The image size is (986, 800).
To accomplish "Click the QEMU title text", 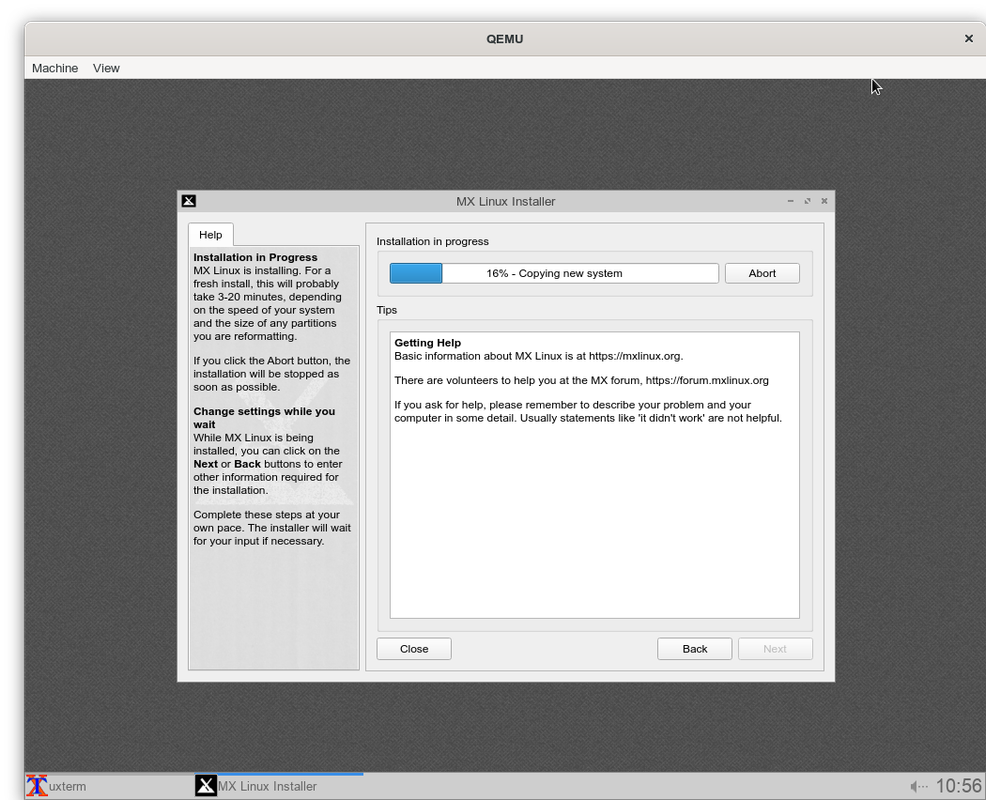I will (504, 39).
